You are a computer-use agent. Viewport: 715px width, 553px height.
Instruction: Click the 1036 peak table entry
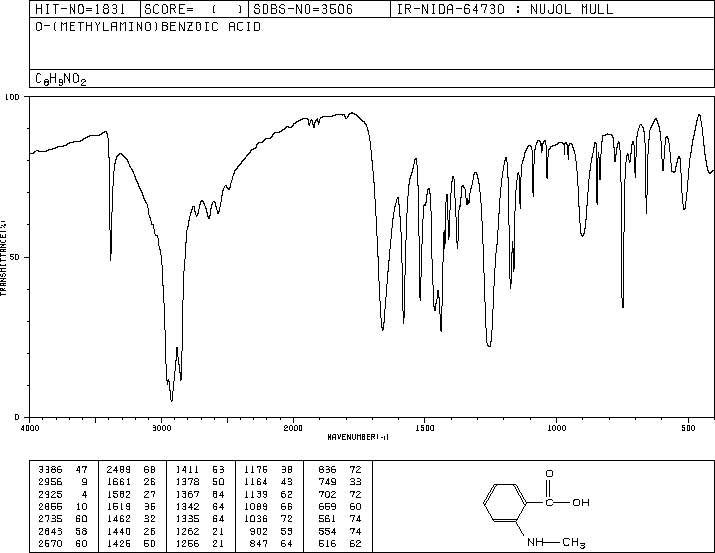coord(269,519)
